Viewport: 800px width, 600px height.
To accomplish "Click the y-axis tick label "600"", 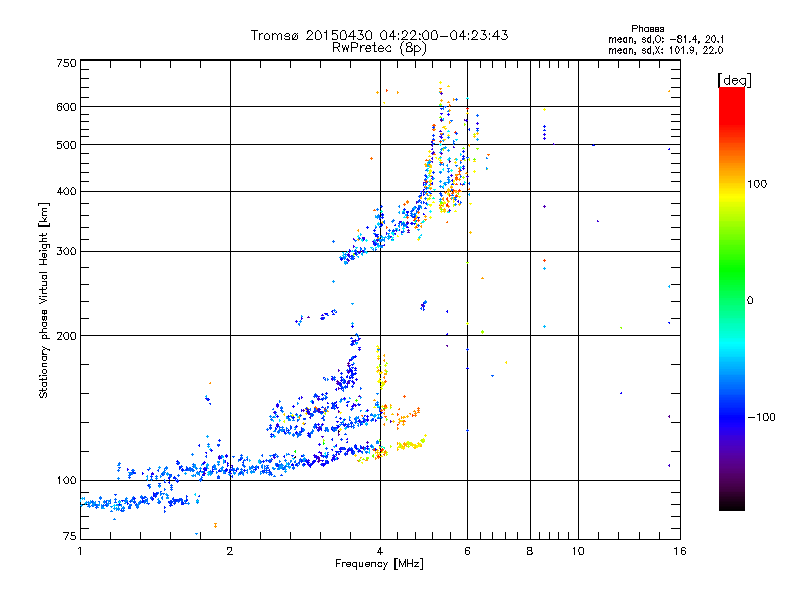I will click(x=66, y=107).
